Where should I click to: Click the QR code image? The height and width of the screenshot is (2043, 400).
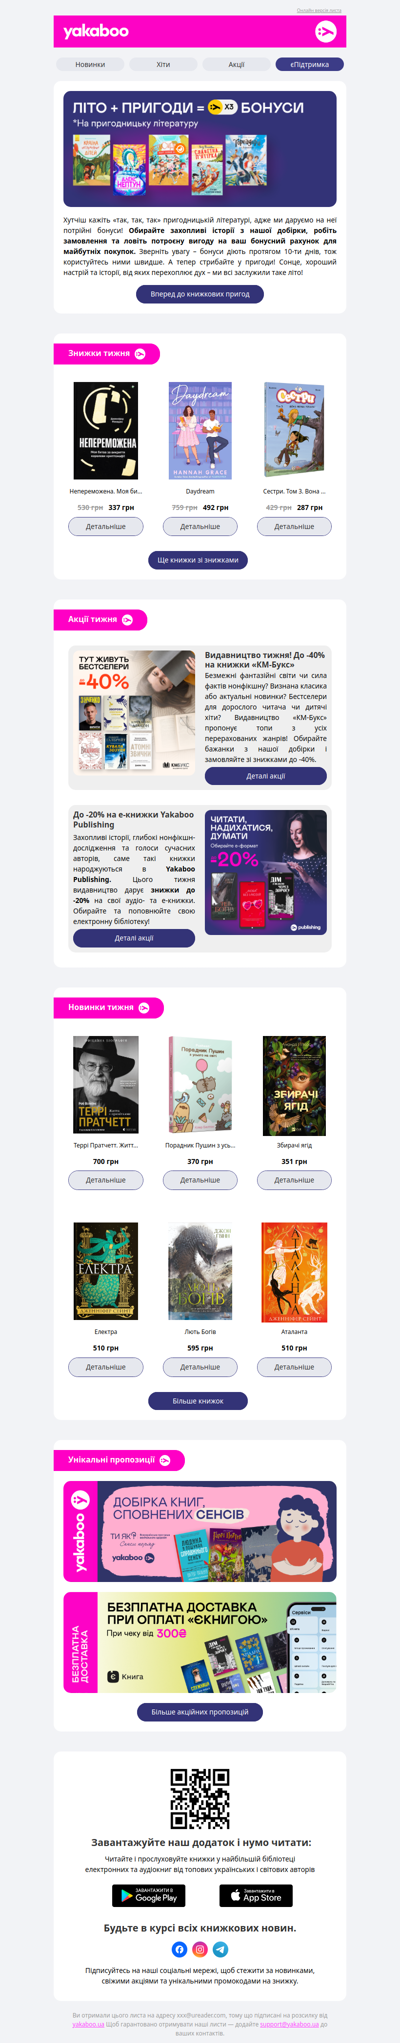200,1798
